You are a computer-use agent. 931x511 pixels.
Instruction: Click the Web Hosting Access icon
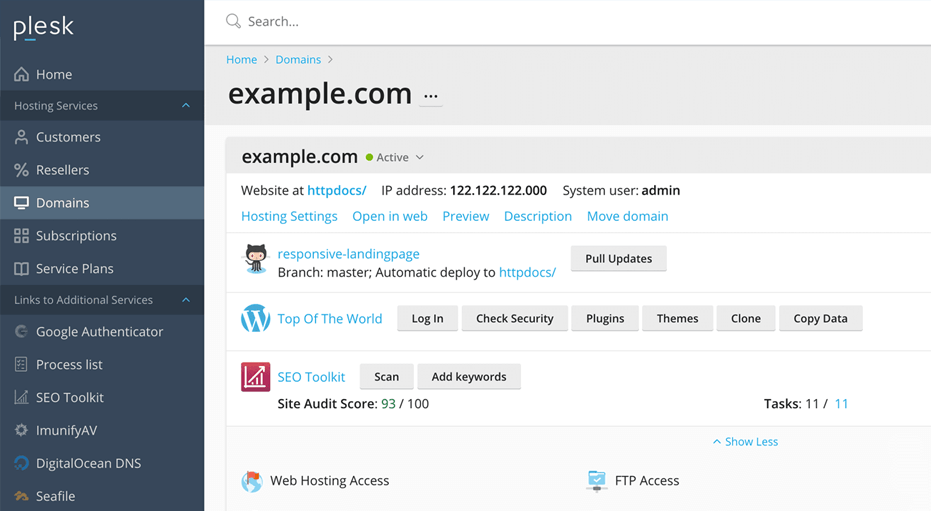tap(252, 481)
